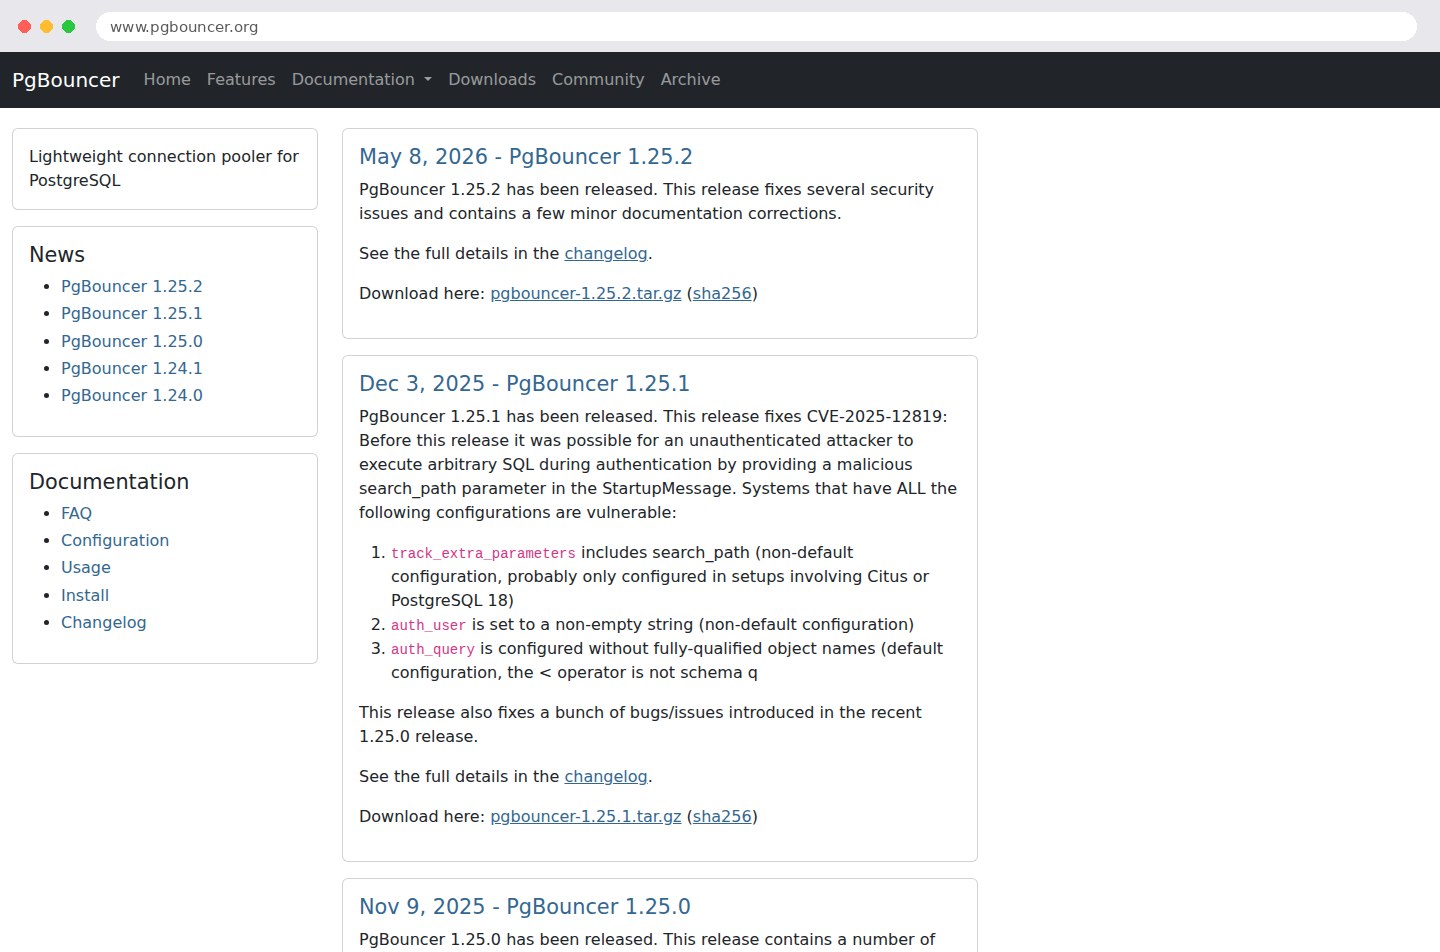1440x952 pixels.
Task: Open the Home nav item
Action: pyautogui.click(x=167, y=79)
